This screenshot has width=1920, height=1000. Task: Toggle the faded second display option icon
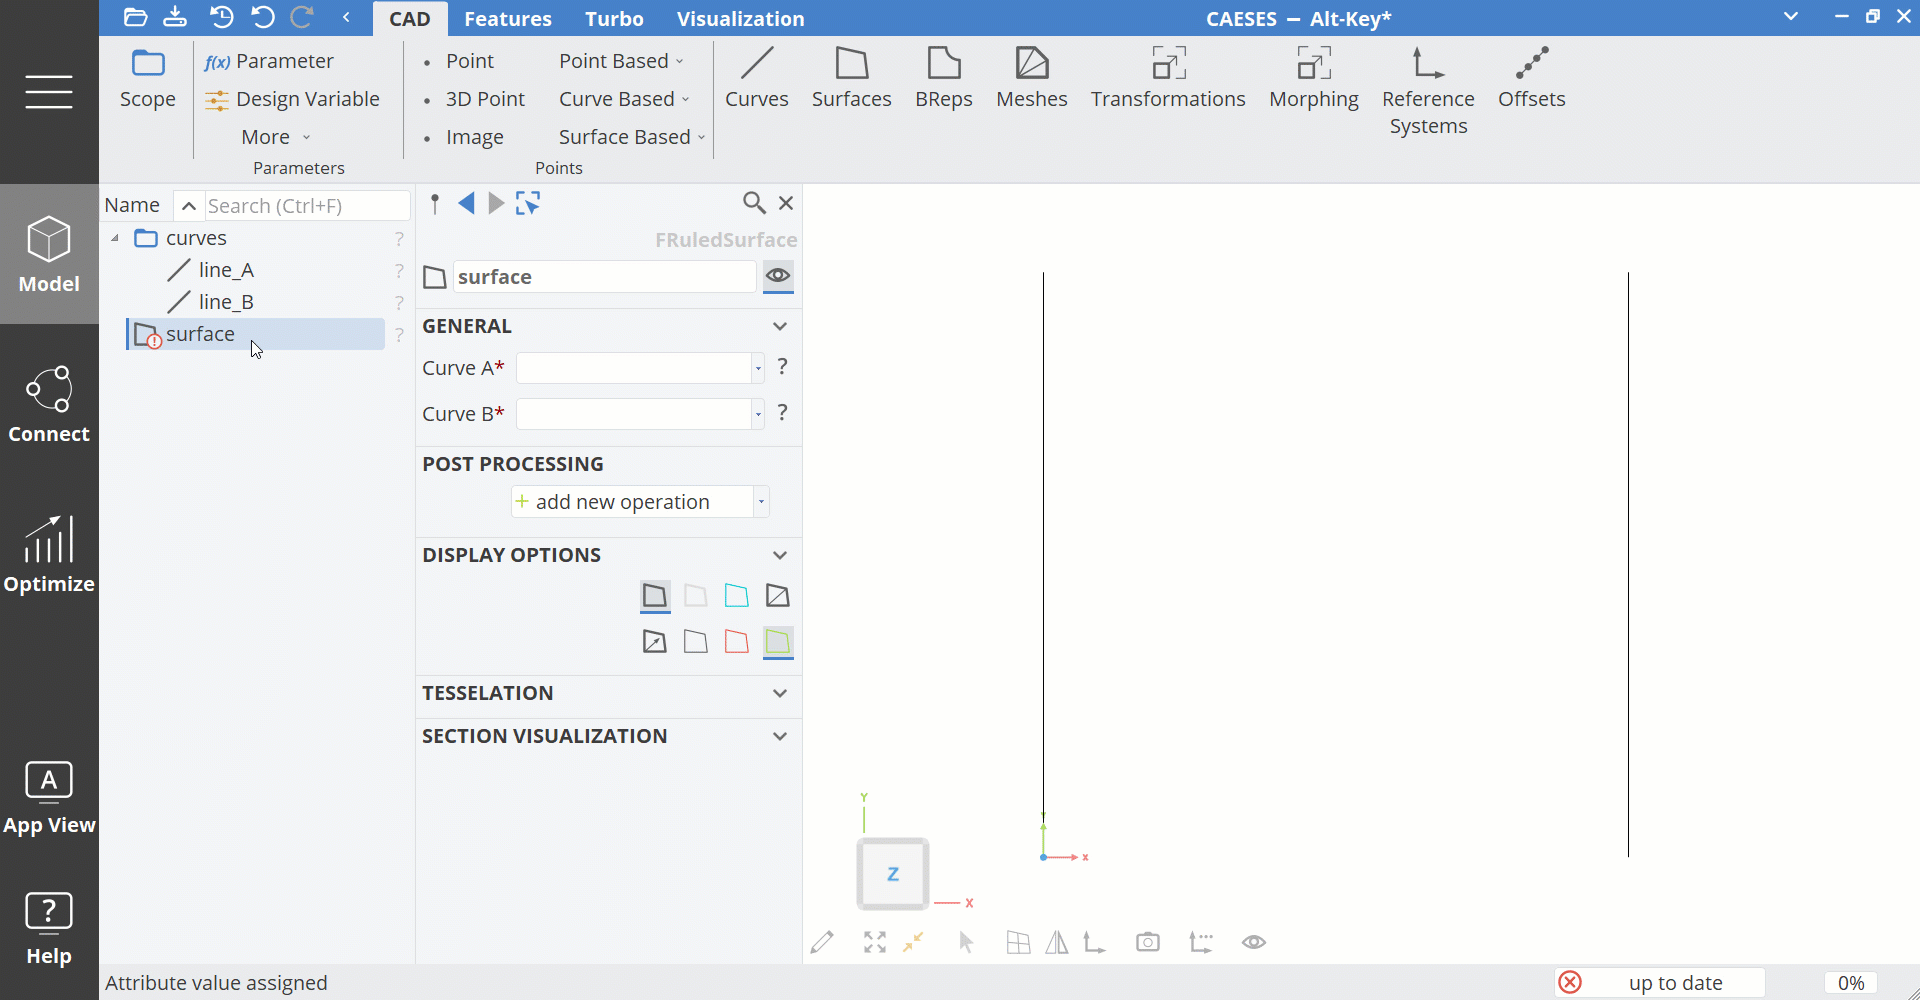(696, 596)
